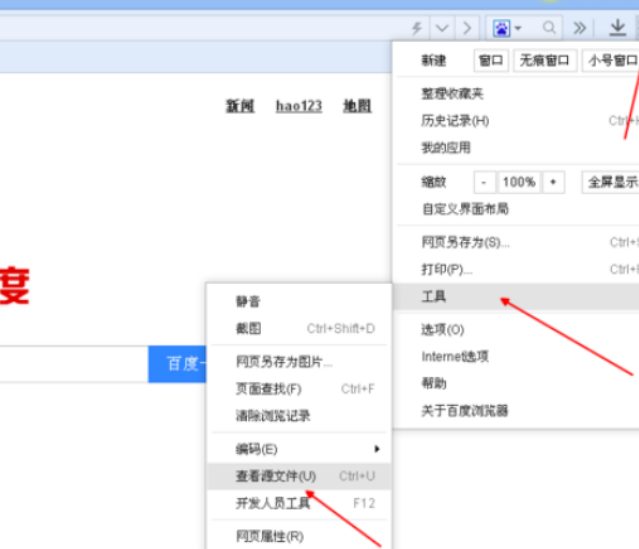Click the lightning speed mode icon
Screen dimensions: 639x549
(x=416, y=28)
